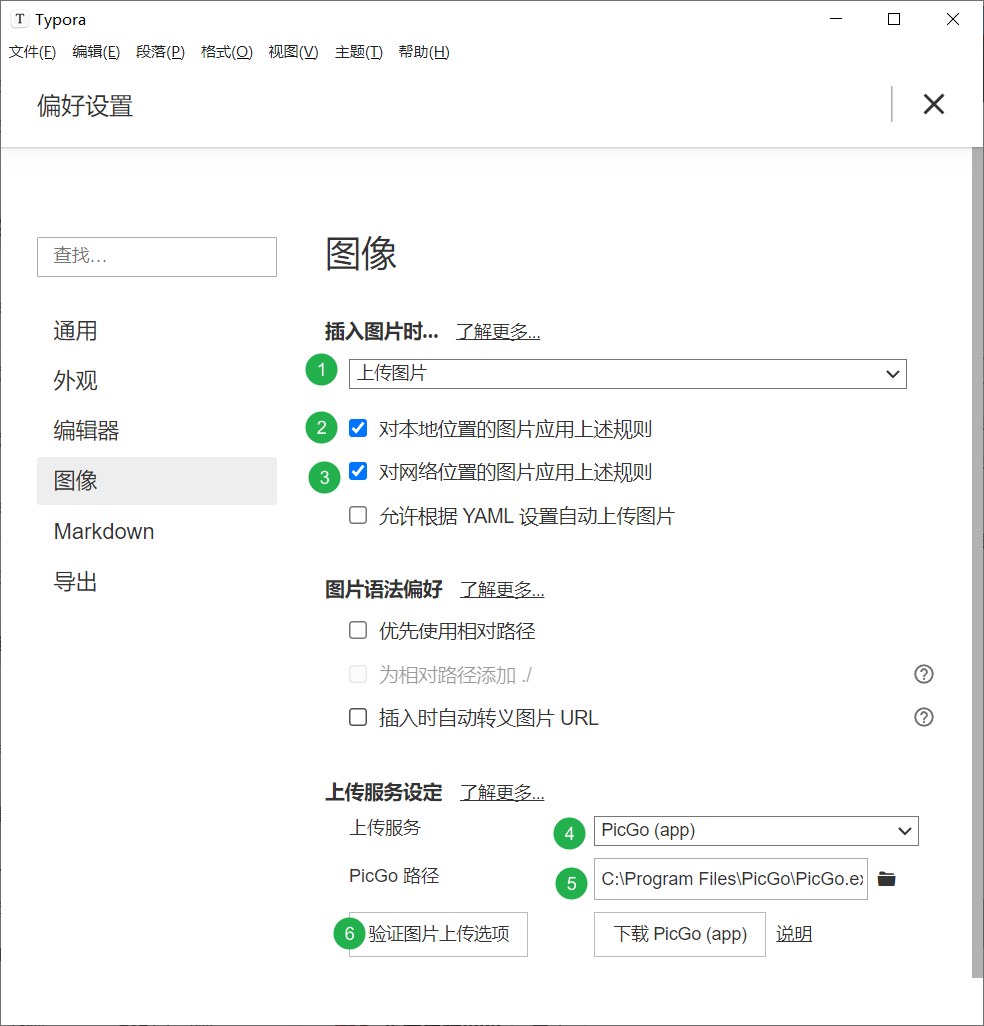Switch to the 外观 settings section

[75, 380]
